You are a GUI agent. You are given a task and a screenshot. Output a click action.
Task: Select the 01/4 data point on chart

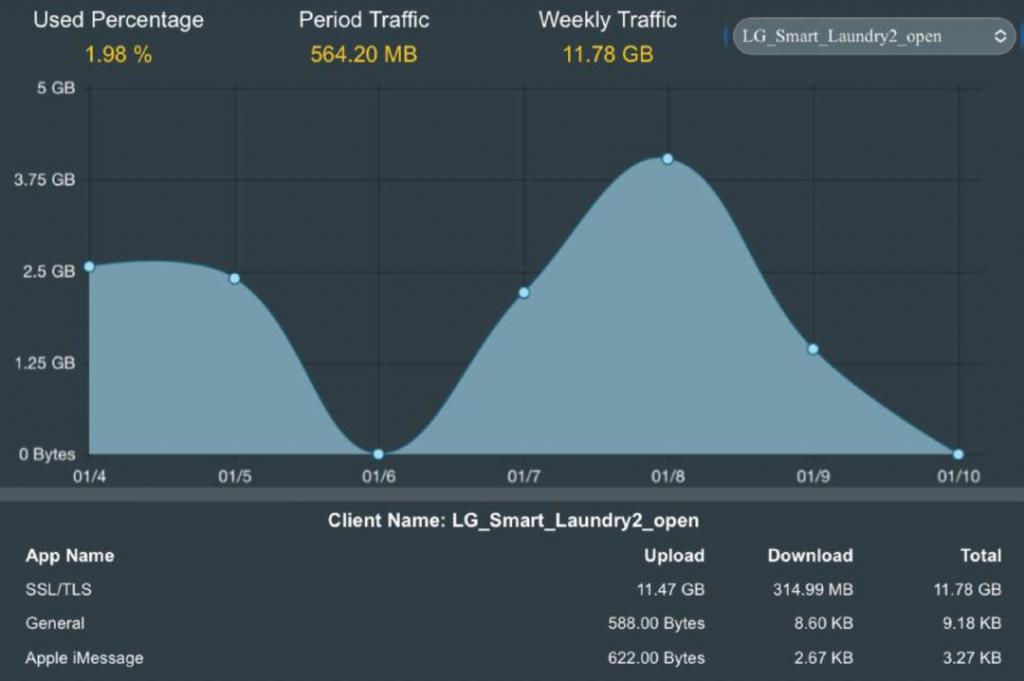[x=89, y=266]
